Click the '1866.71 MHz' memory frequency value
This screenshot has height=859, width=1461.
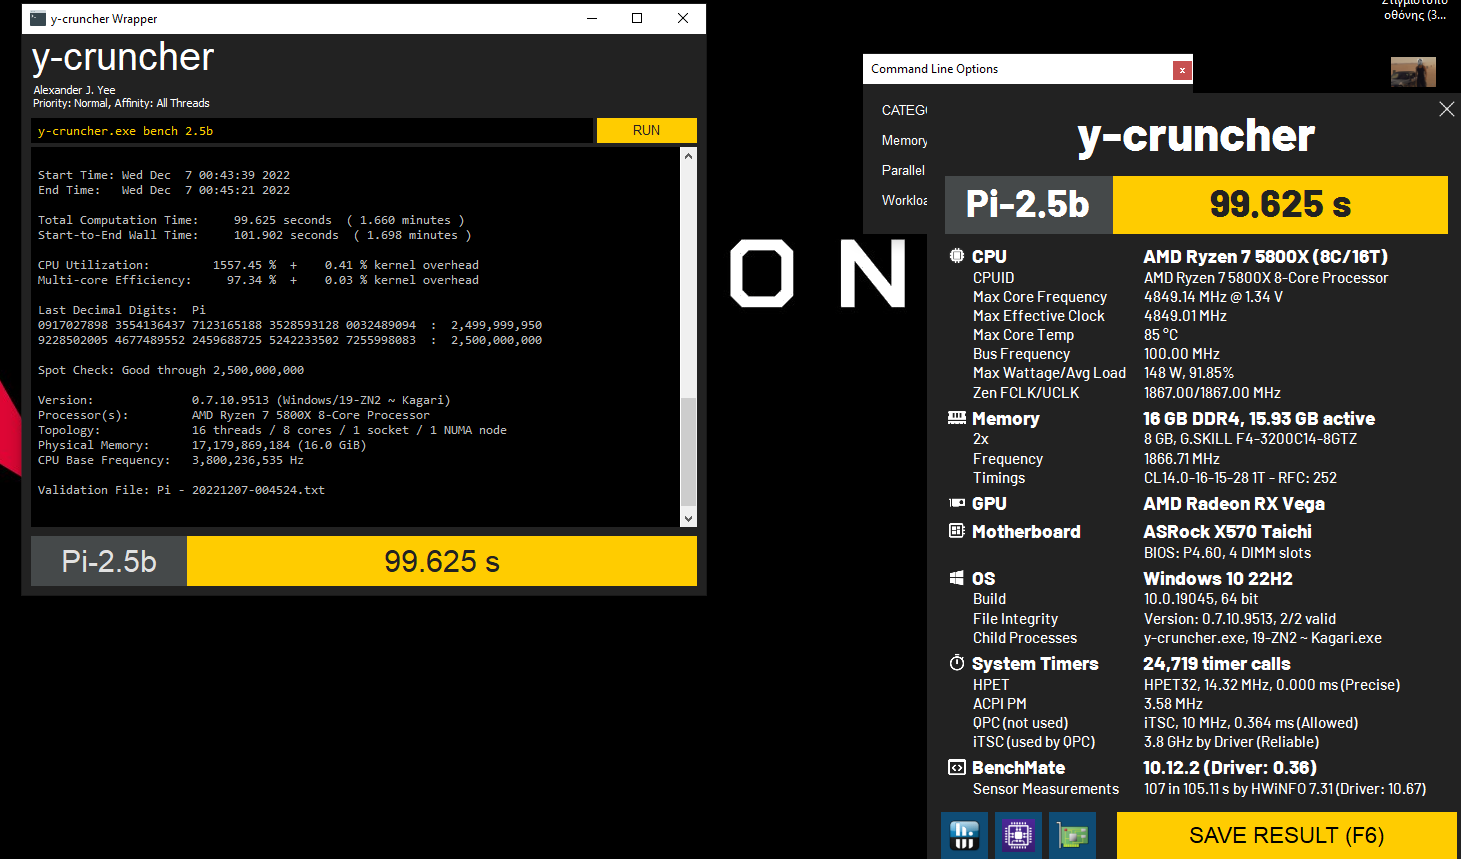click(x=1182, y=459)
